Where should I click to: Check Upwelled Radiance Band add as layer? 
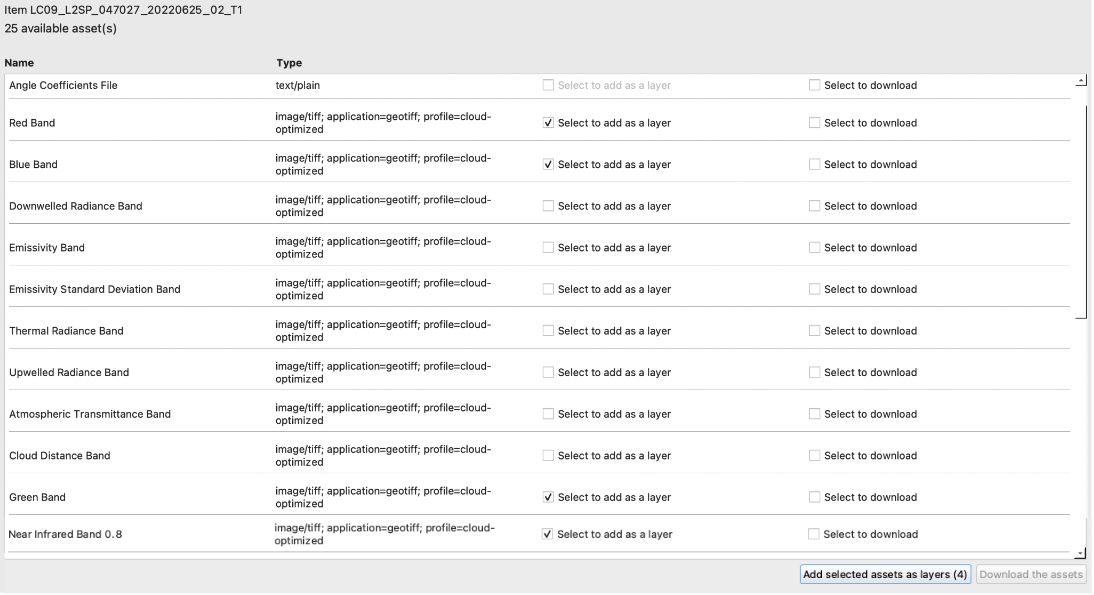(548, 372)
